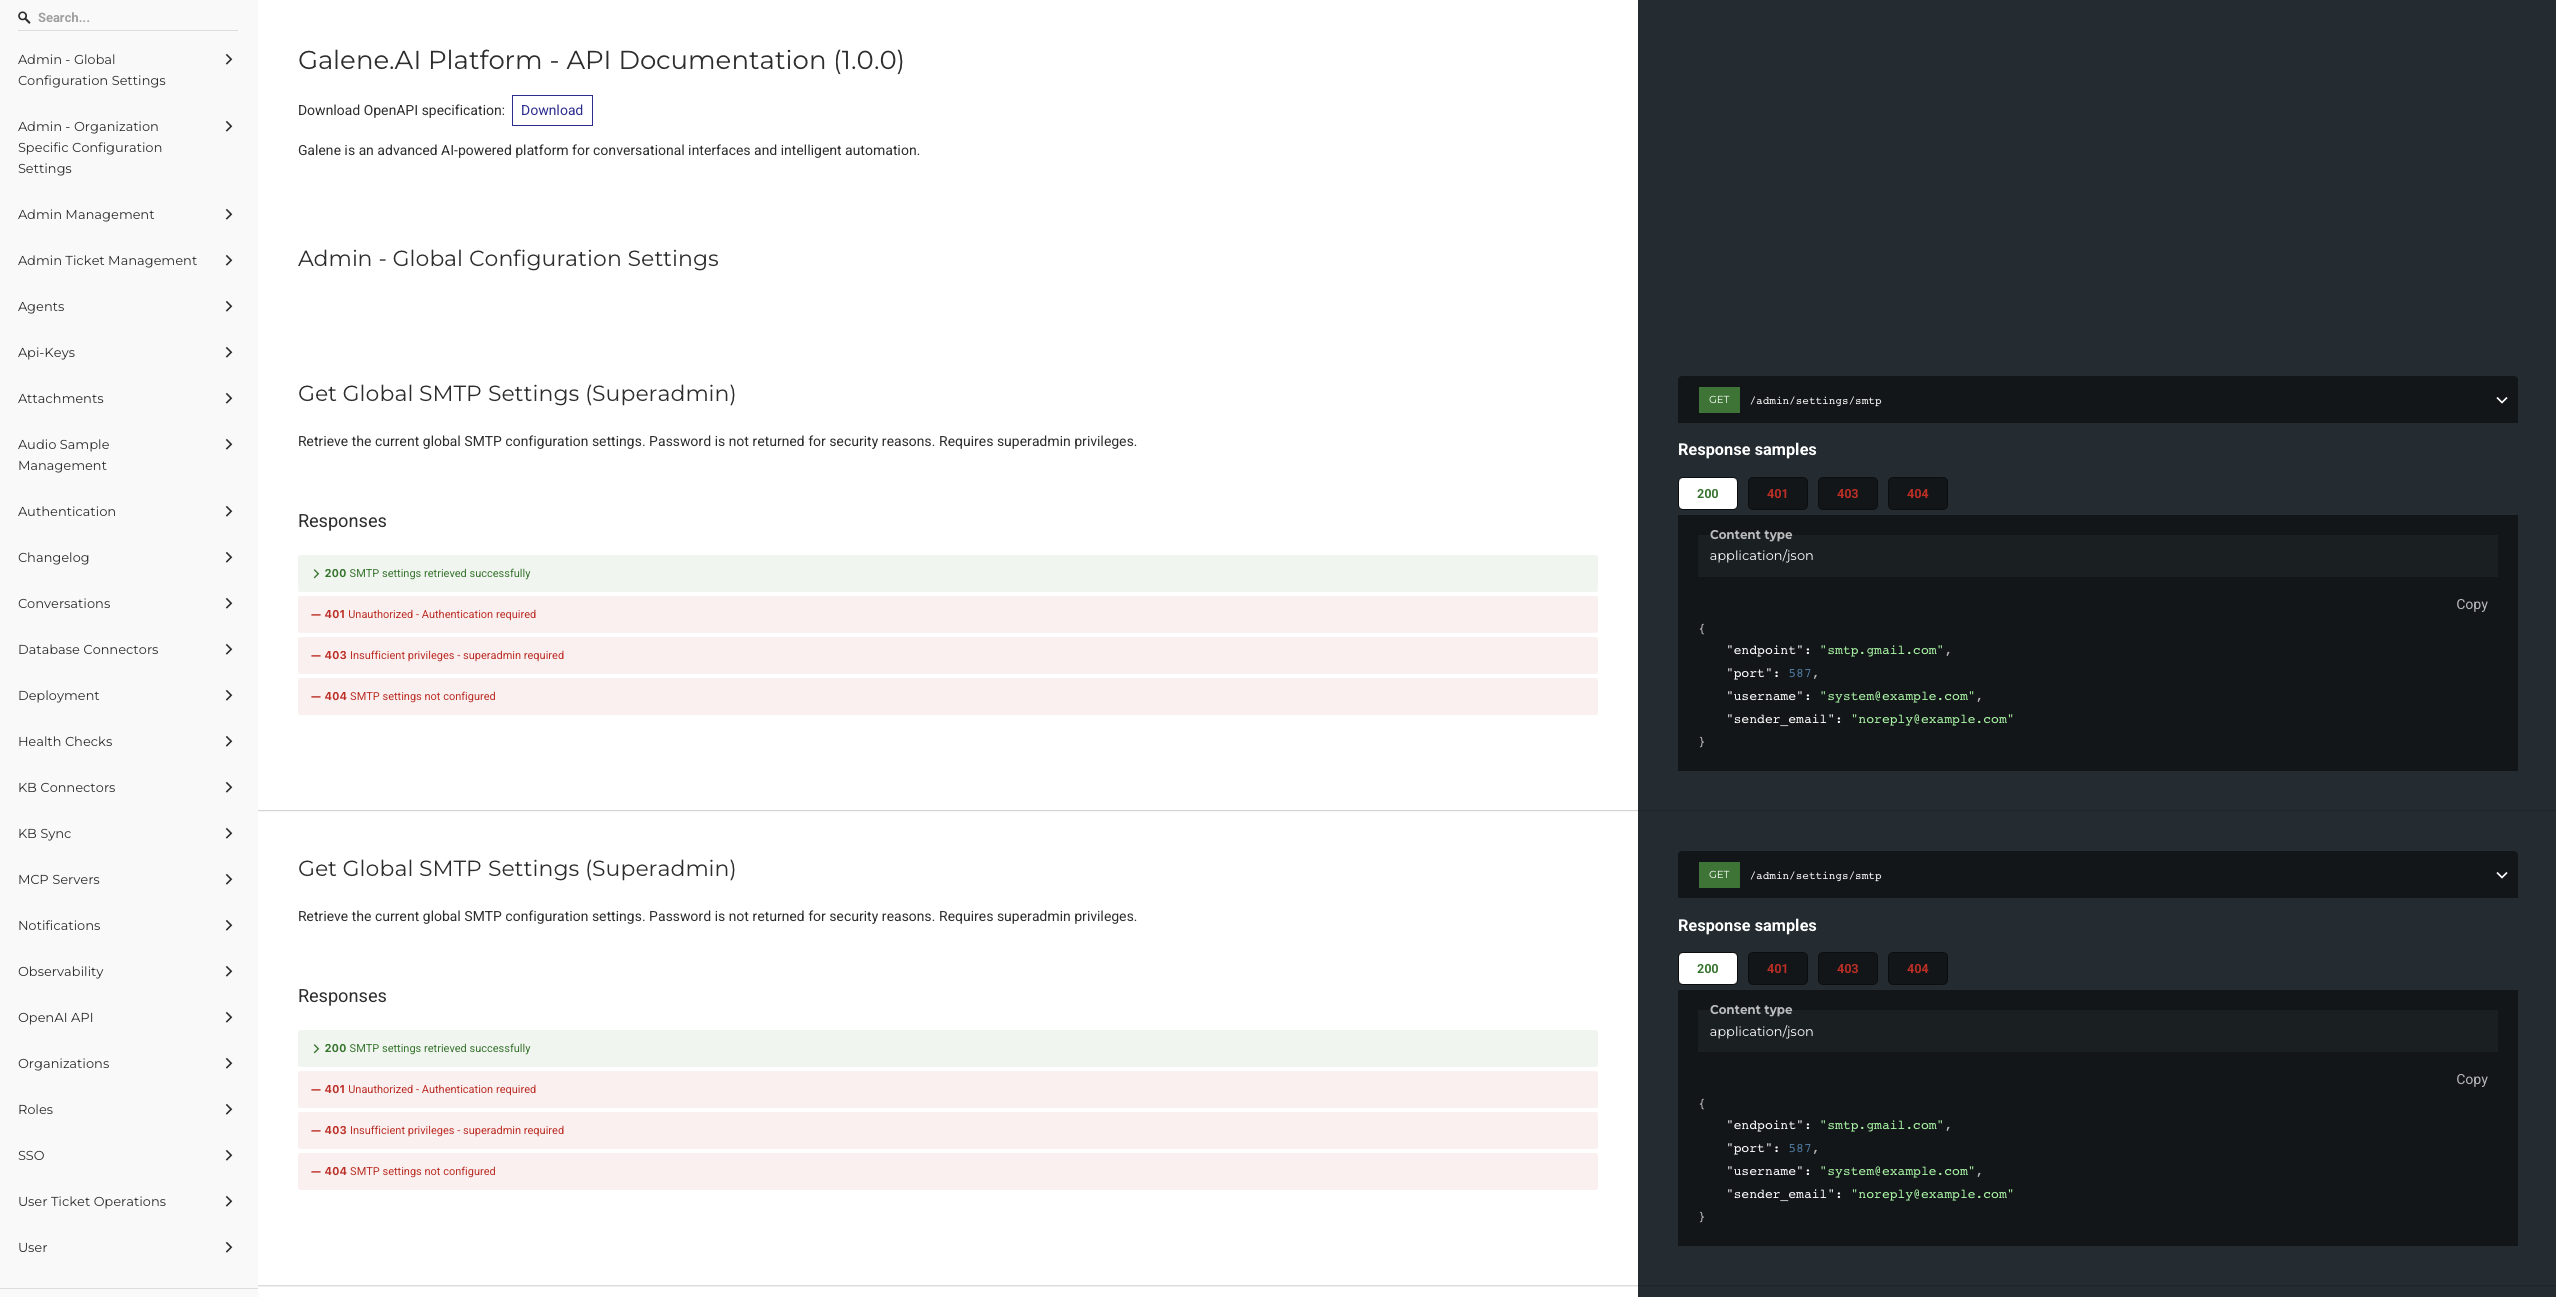Click the search magnifier icon

point(26,17)
